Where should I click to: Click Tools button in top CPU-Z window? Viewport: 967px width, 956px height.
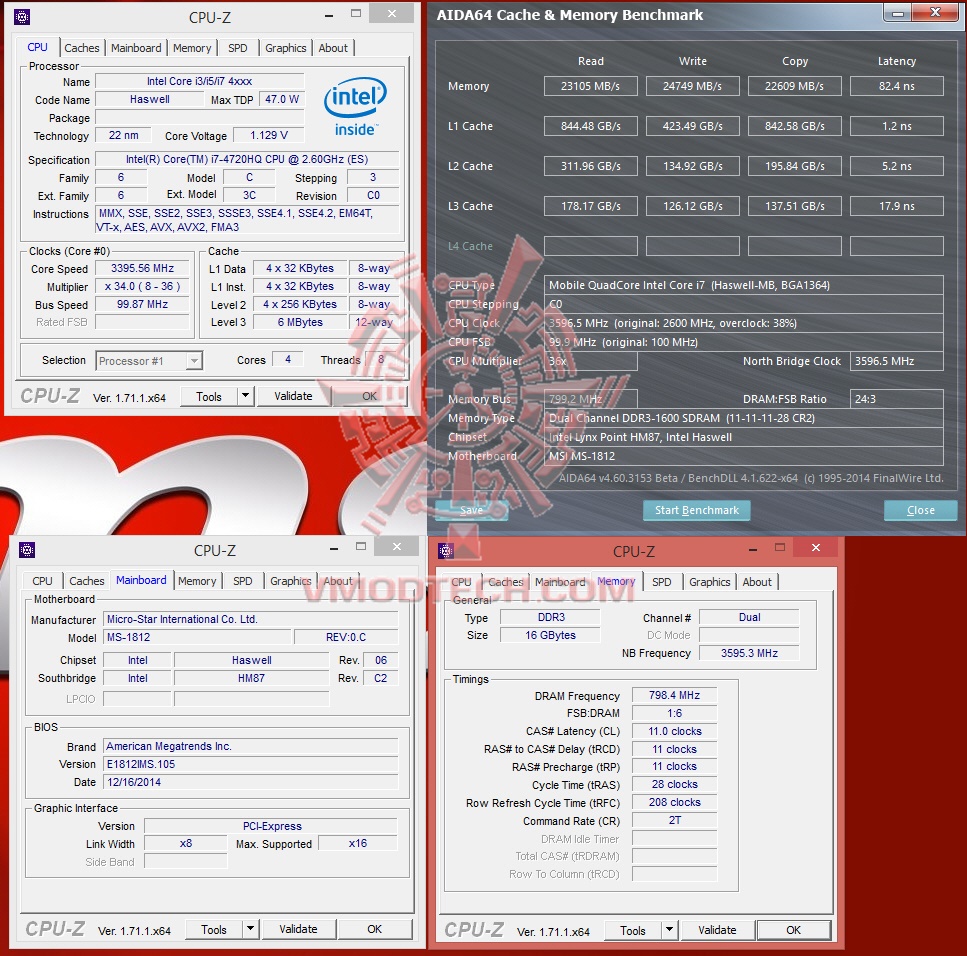point(209,397)
